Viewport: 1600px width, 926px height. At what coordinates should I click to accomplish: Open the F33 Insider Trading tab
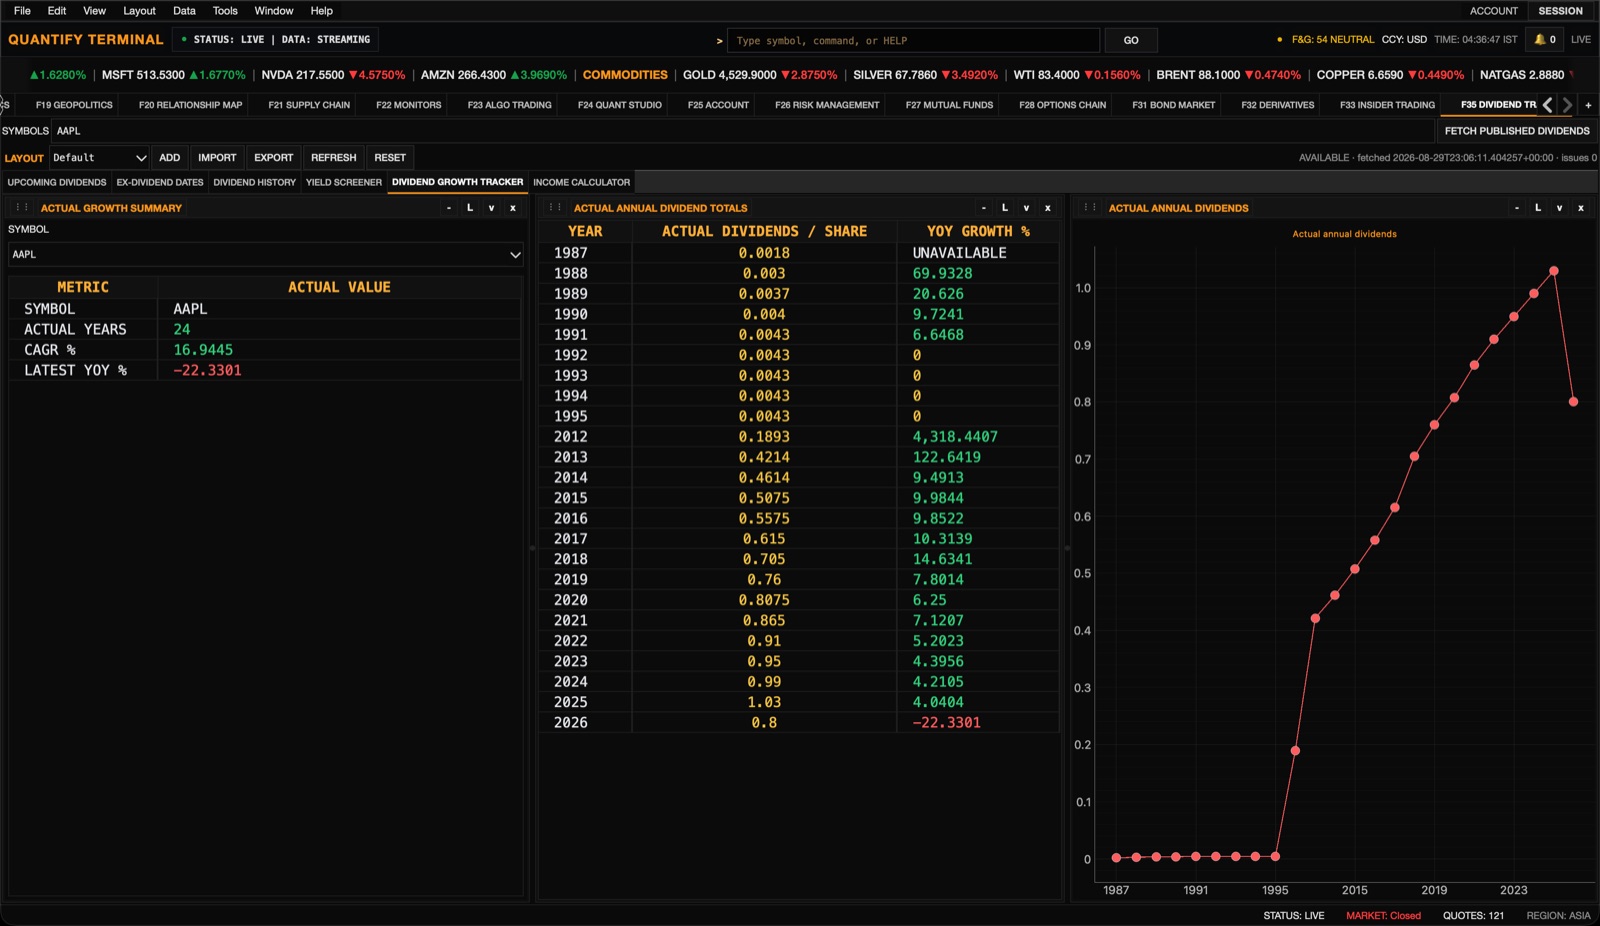click(x=1388, y=105)
